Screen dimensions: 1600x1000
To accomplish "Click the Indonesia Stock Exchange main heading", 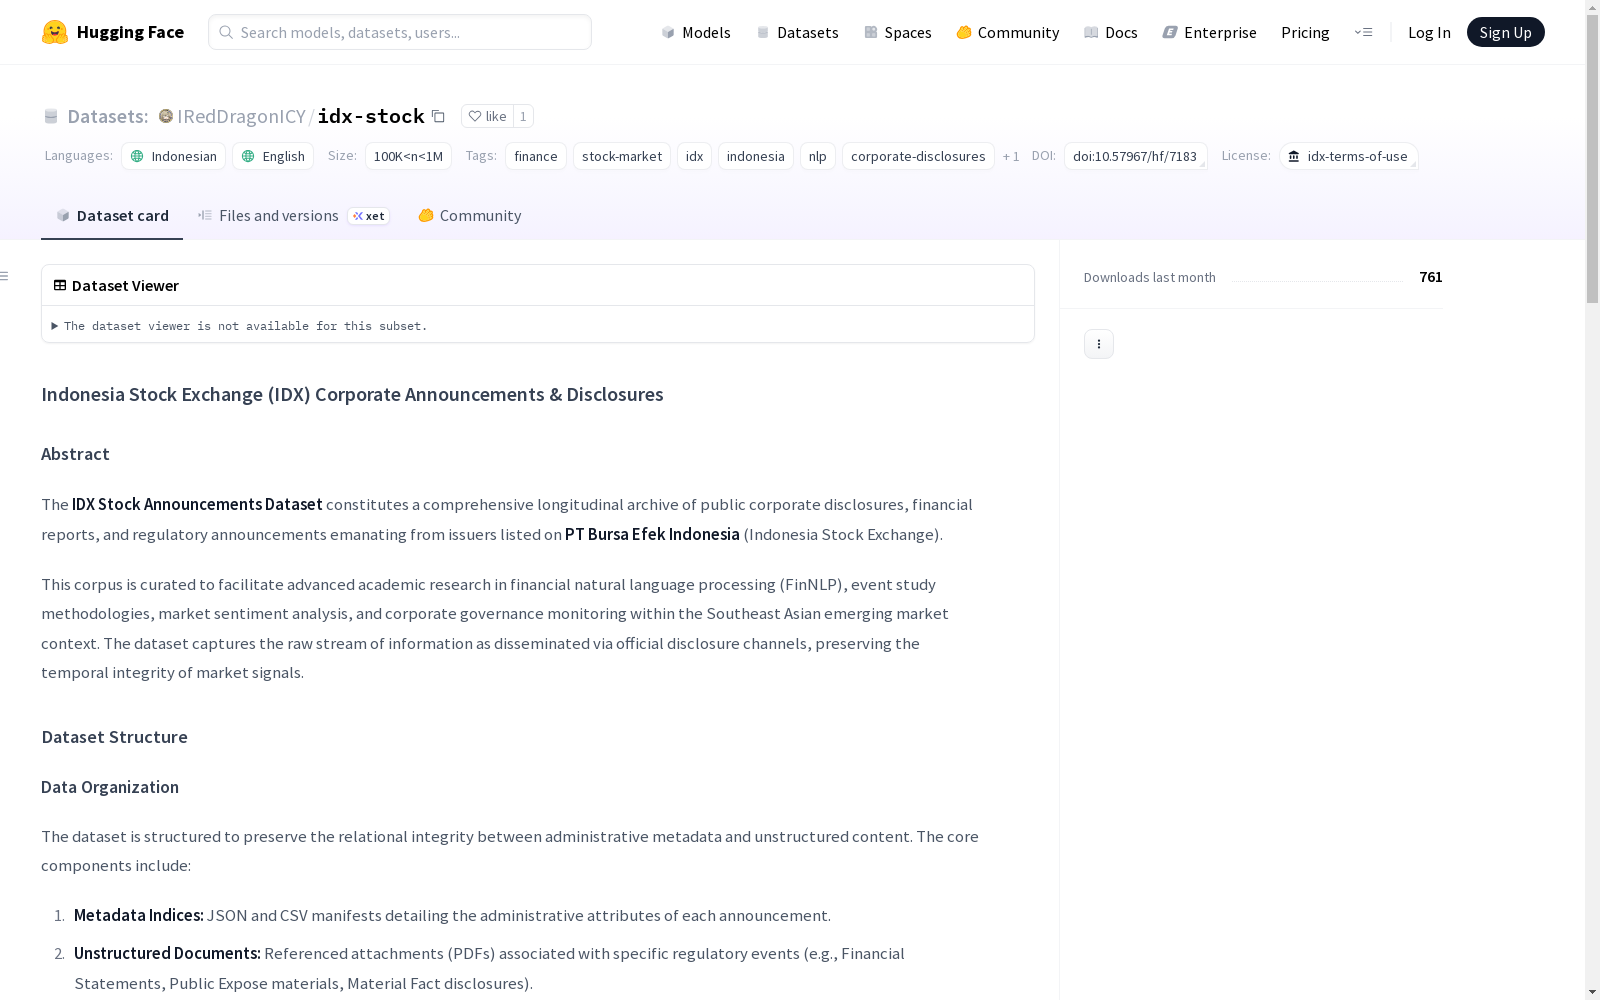I will coord(352,394).
